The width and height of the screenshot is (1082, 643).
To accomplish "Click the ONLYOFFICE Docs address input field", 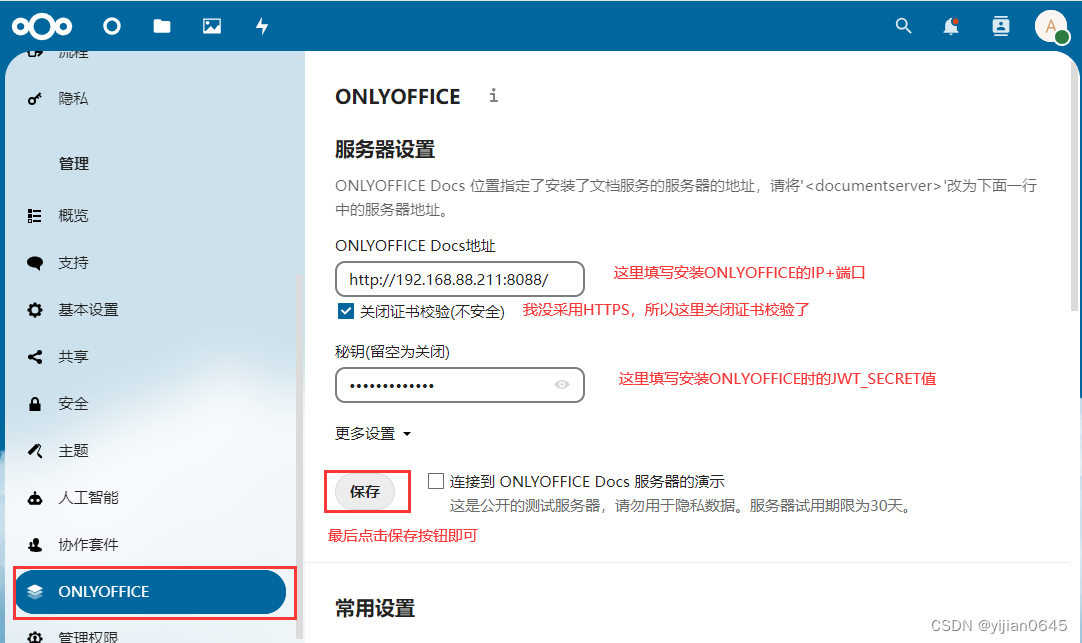I will pyautogui.click(x=459, y=279).
